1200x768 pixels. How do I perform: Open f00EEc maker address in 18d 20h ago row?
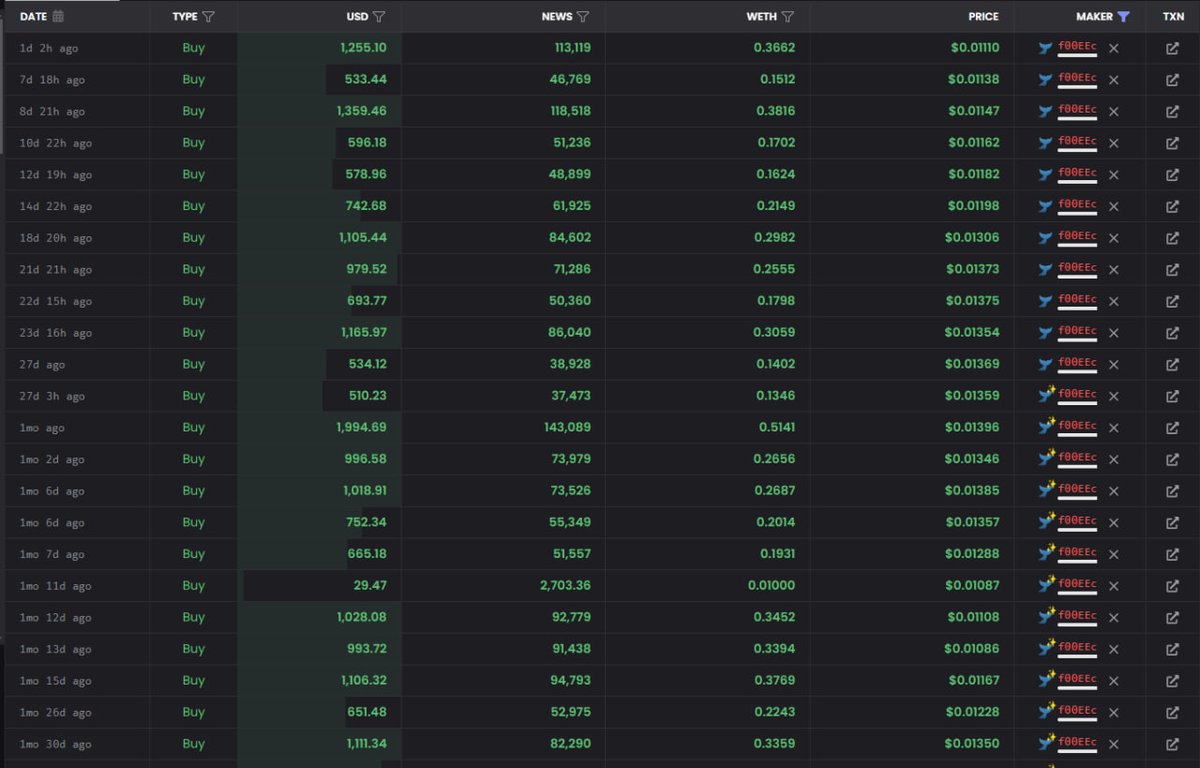pyautogui.click(x=1077, y=237)
